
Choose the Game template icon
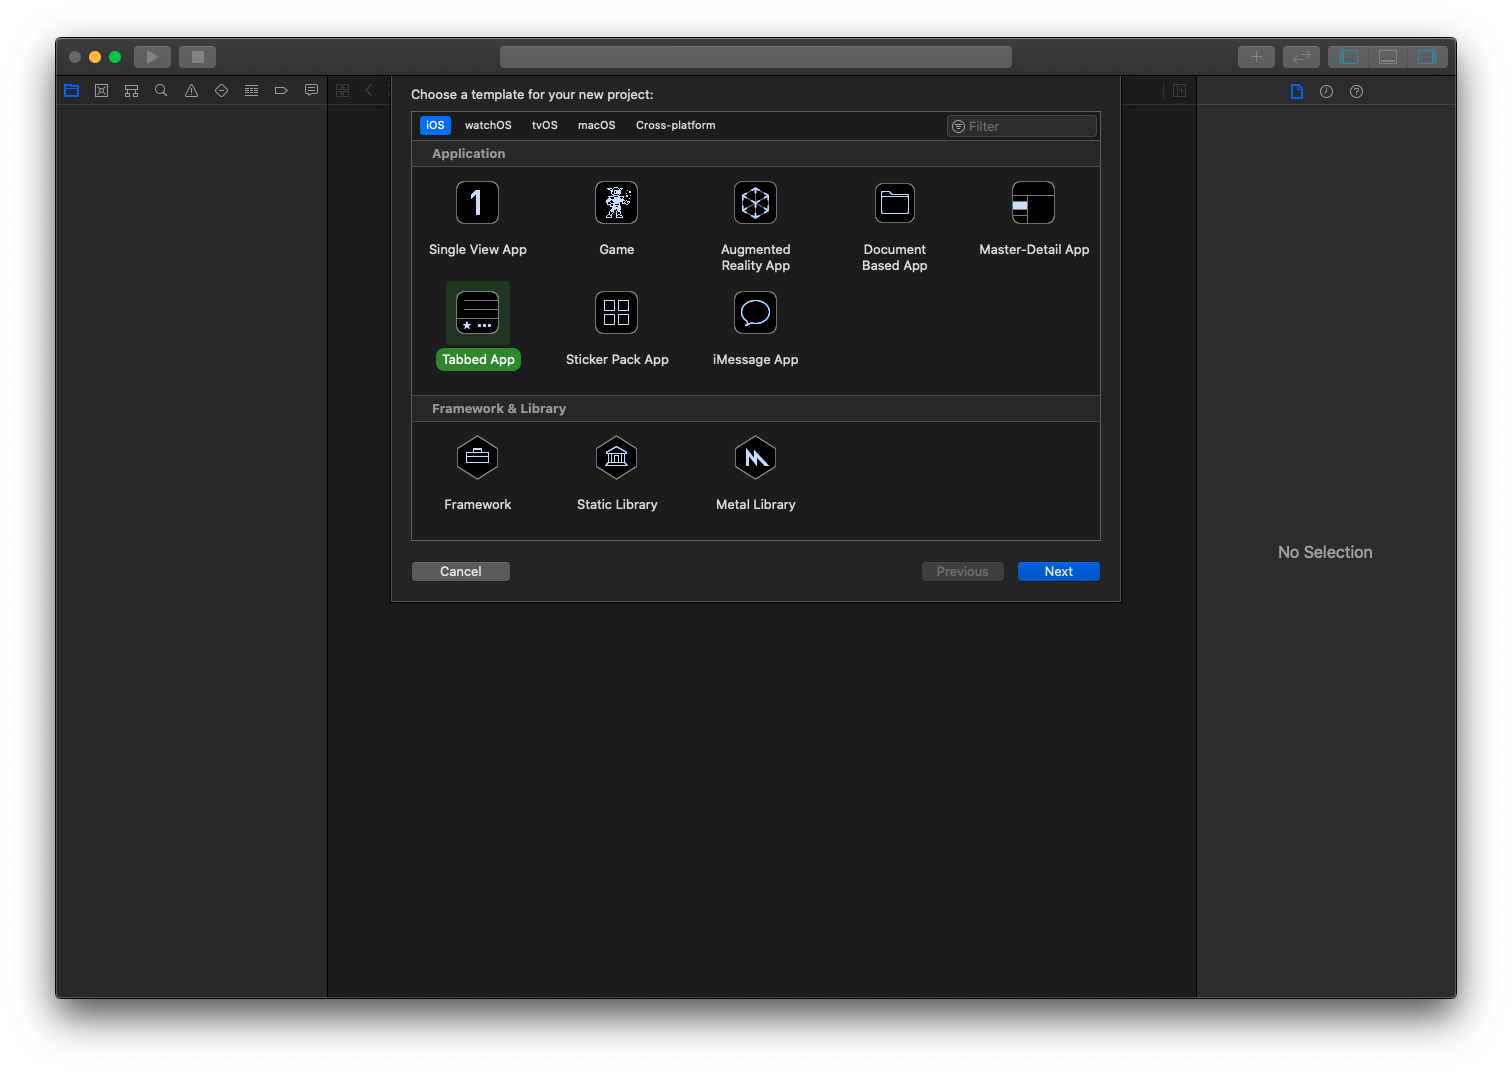pyautogui.click(x=616, y=204)
